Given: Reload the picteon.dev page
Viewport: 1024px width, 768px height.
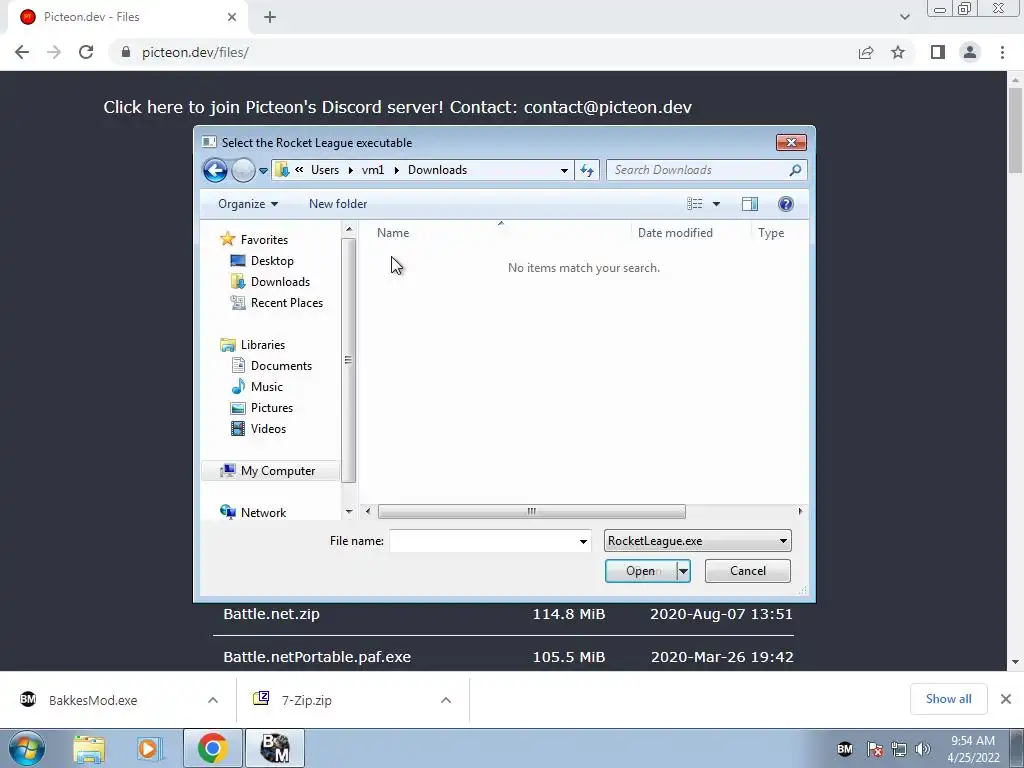Looking at the screenshot, I should (86, 52).
